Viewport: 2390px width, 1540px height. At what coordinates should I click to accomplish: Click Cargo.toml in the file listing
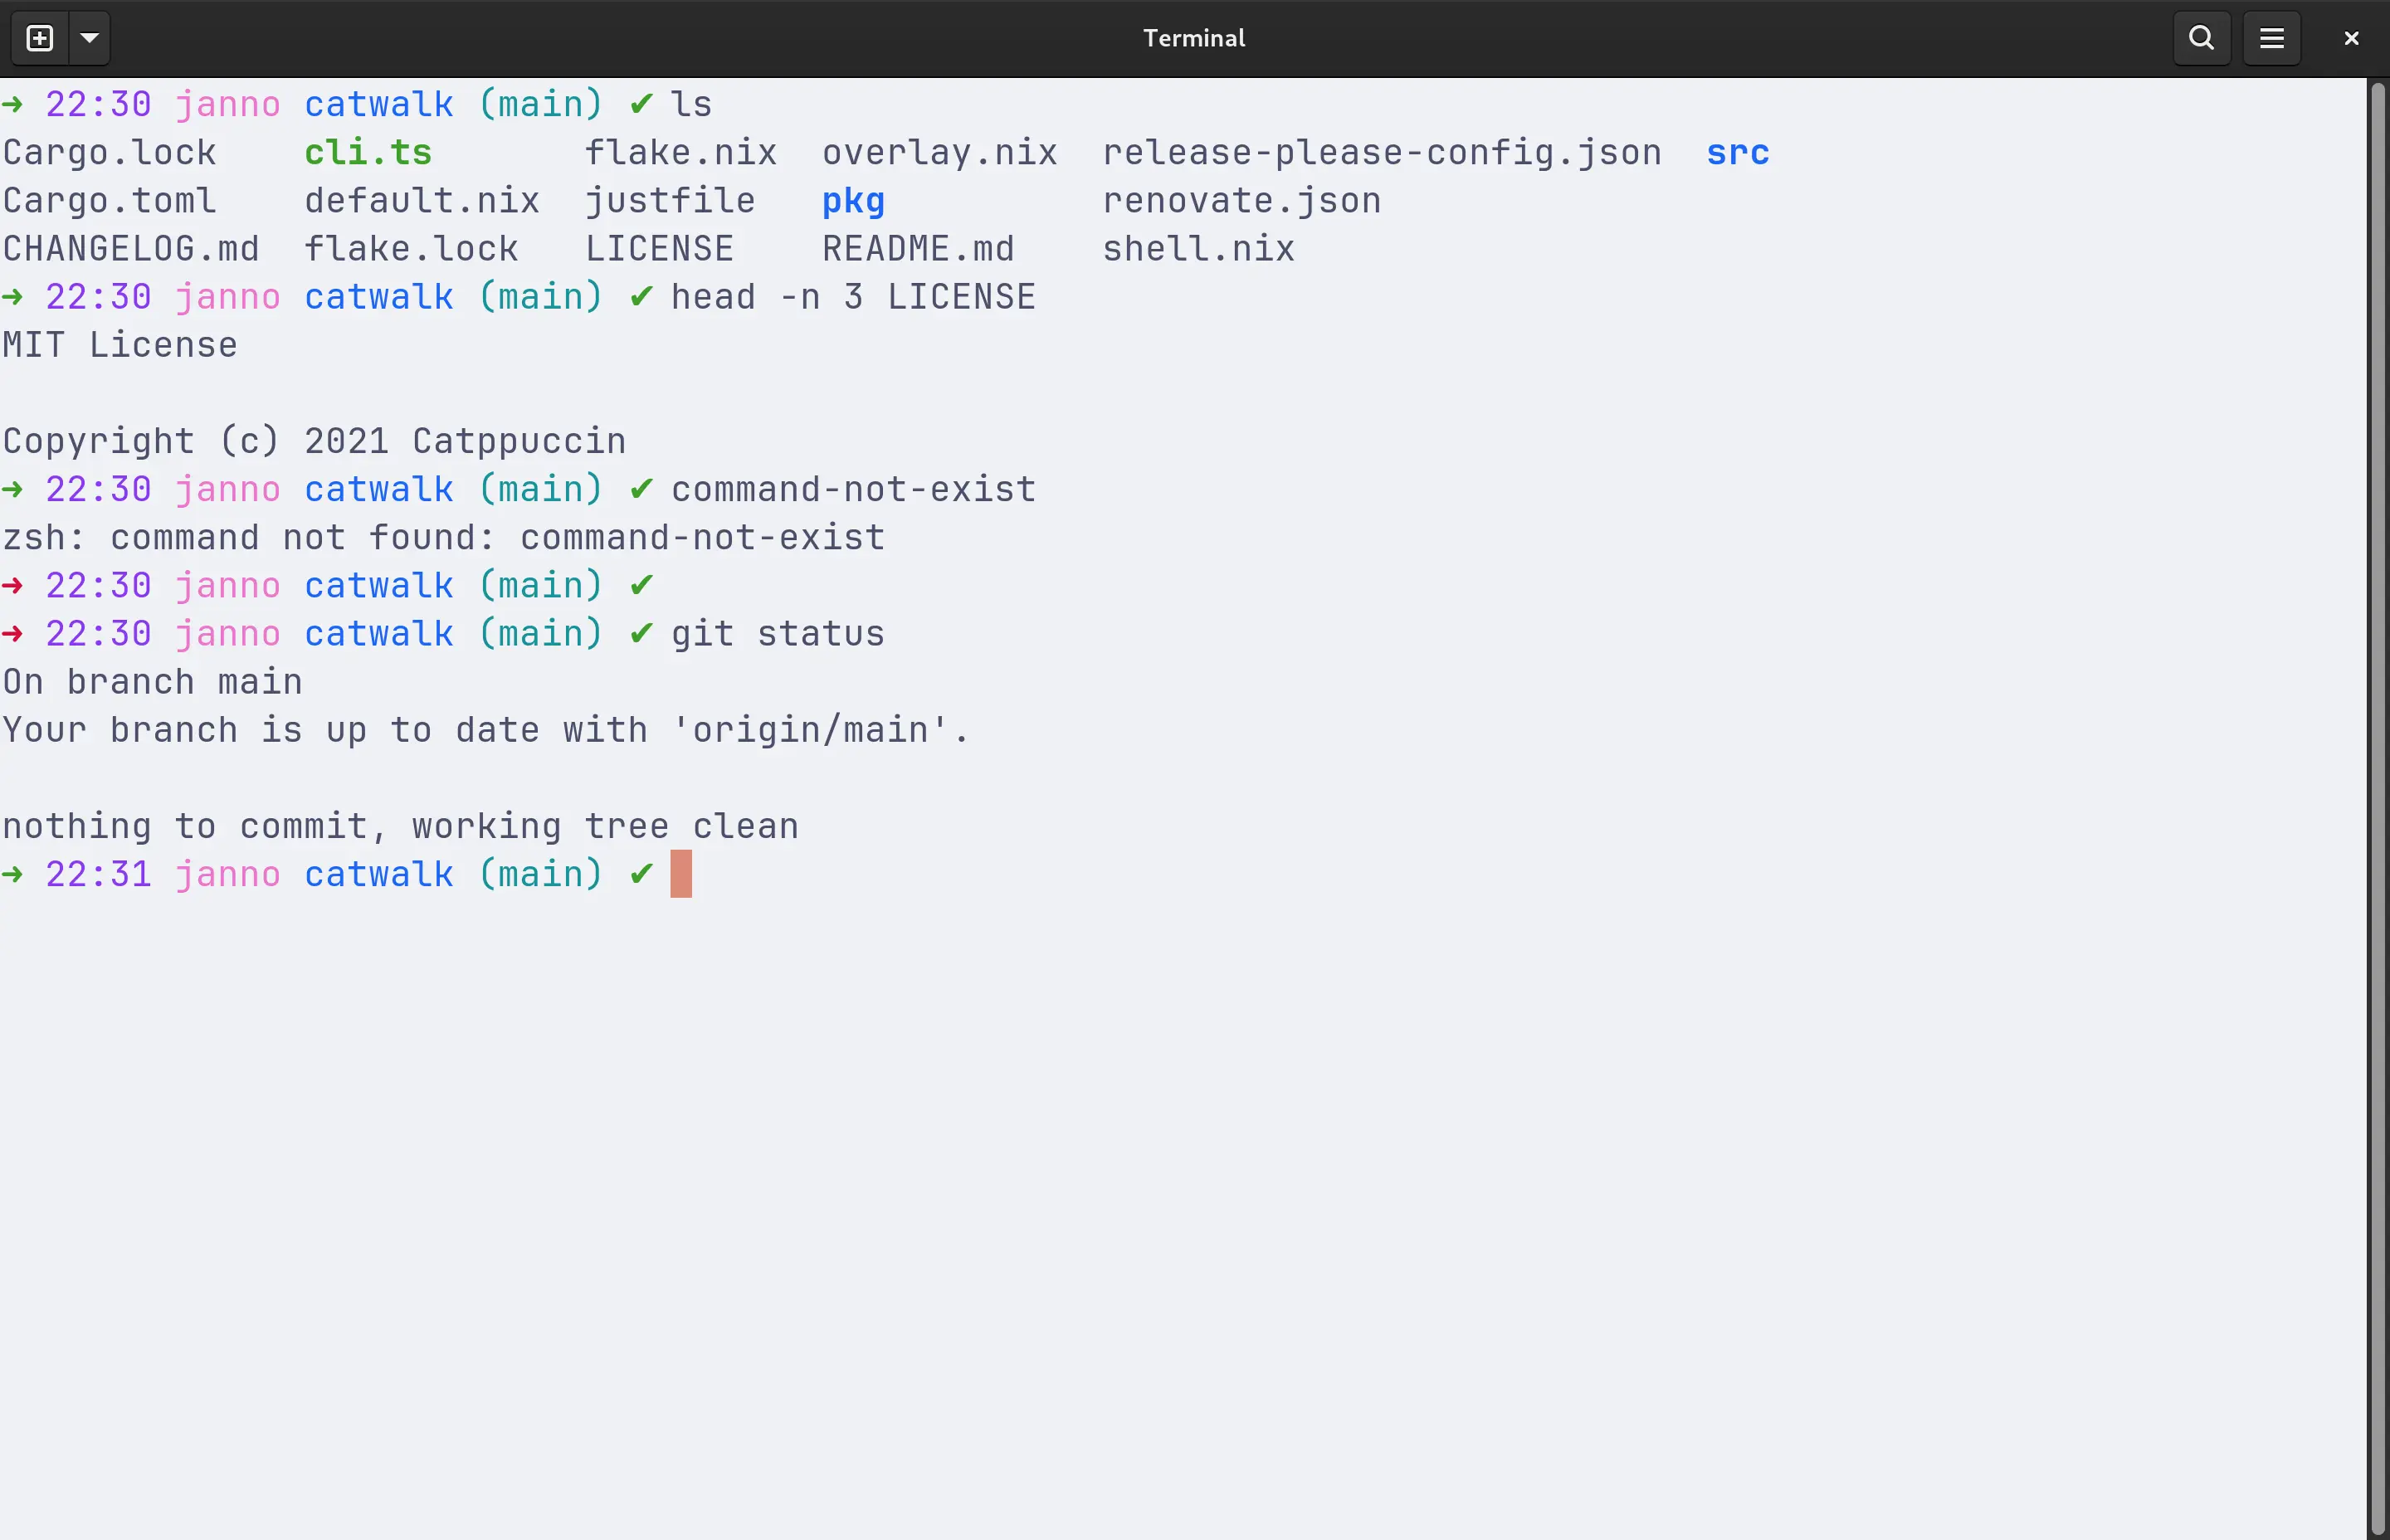(x=109, y=201)
